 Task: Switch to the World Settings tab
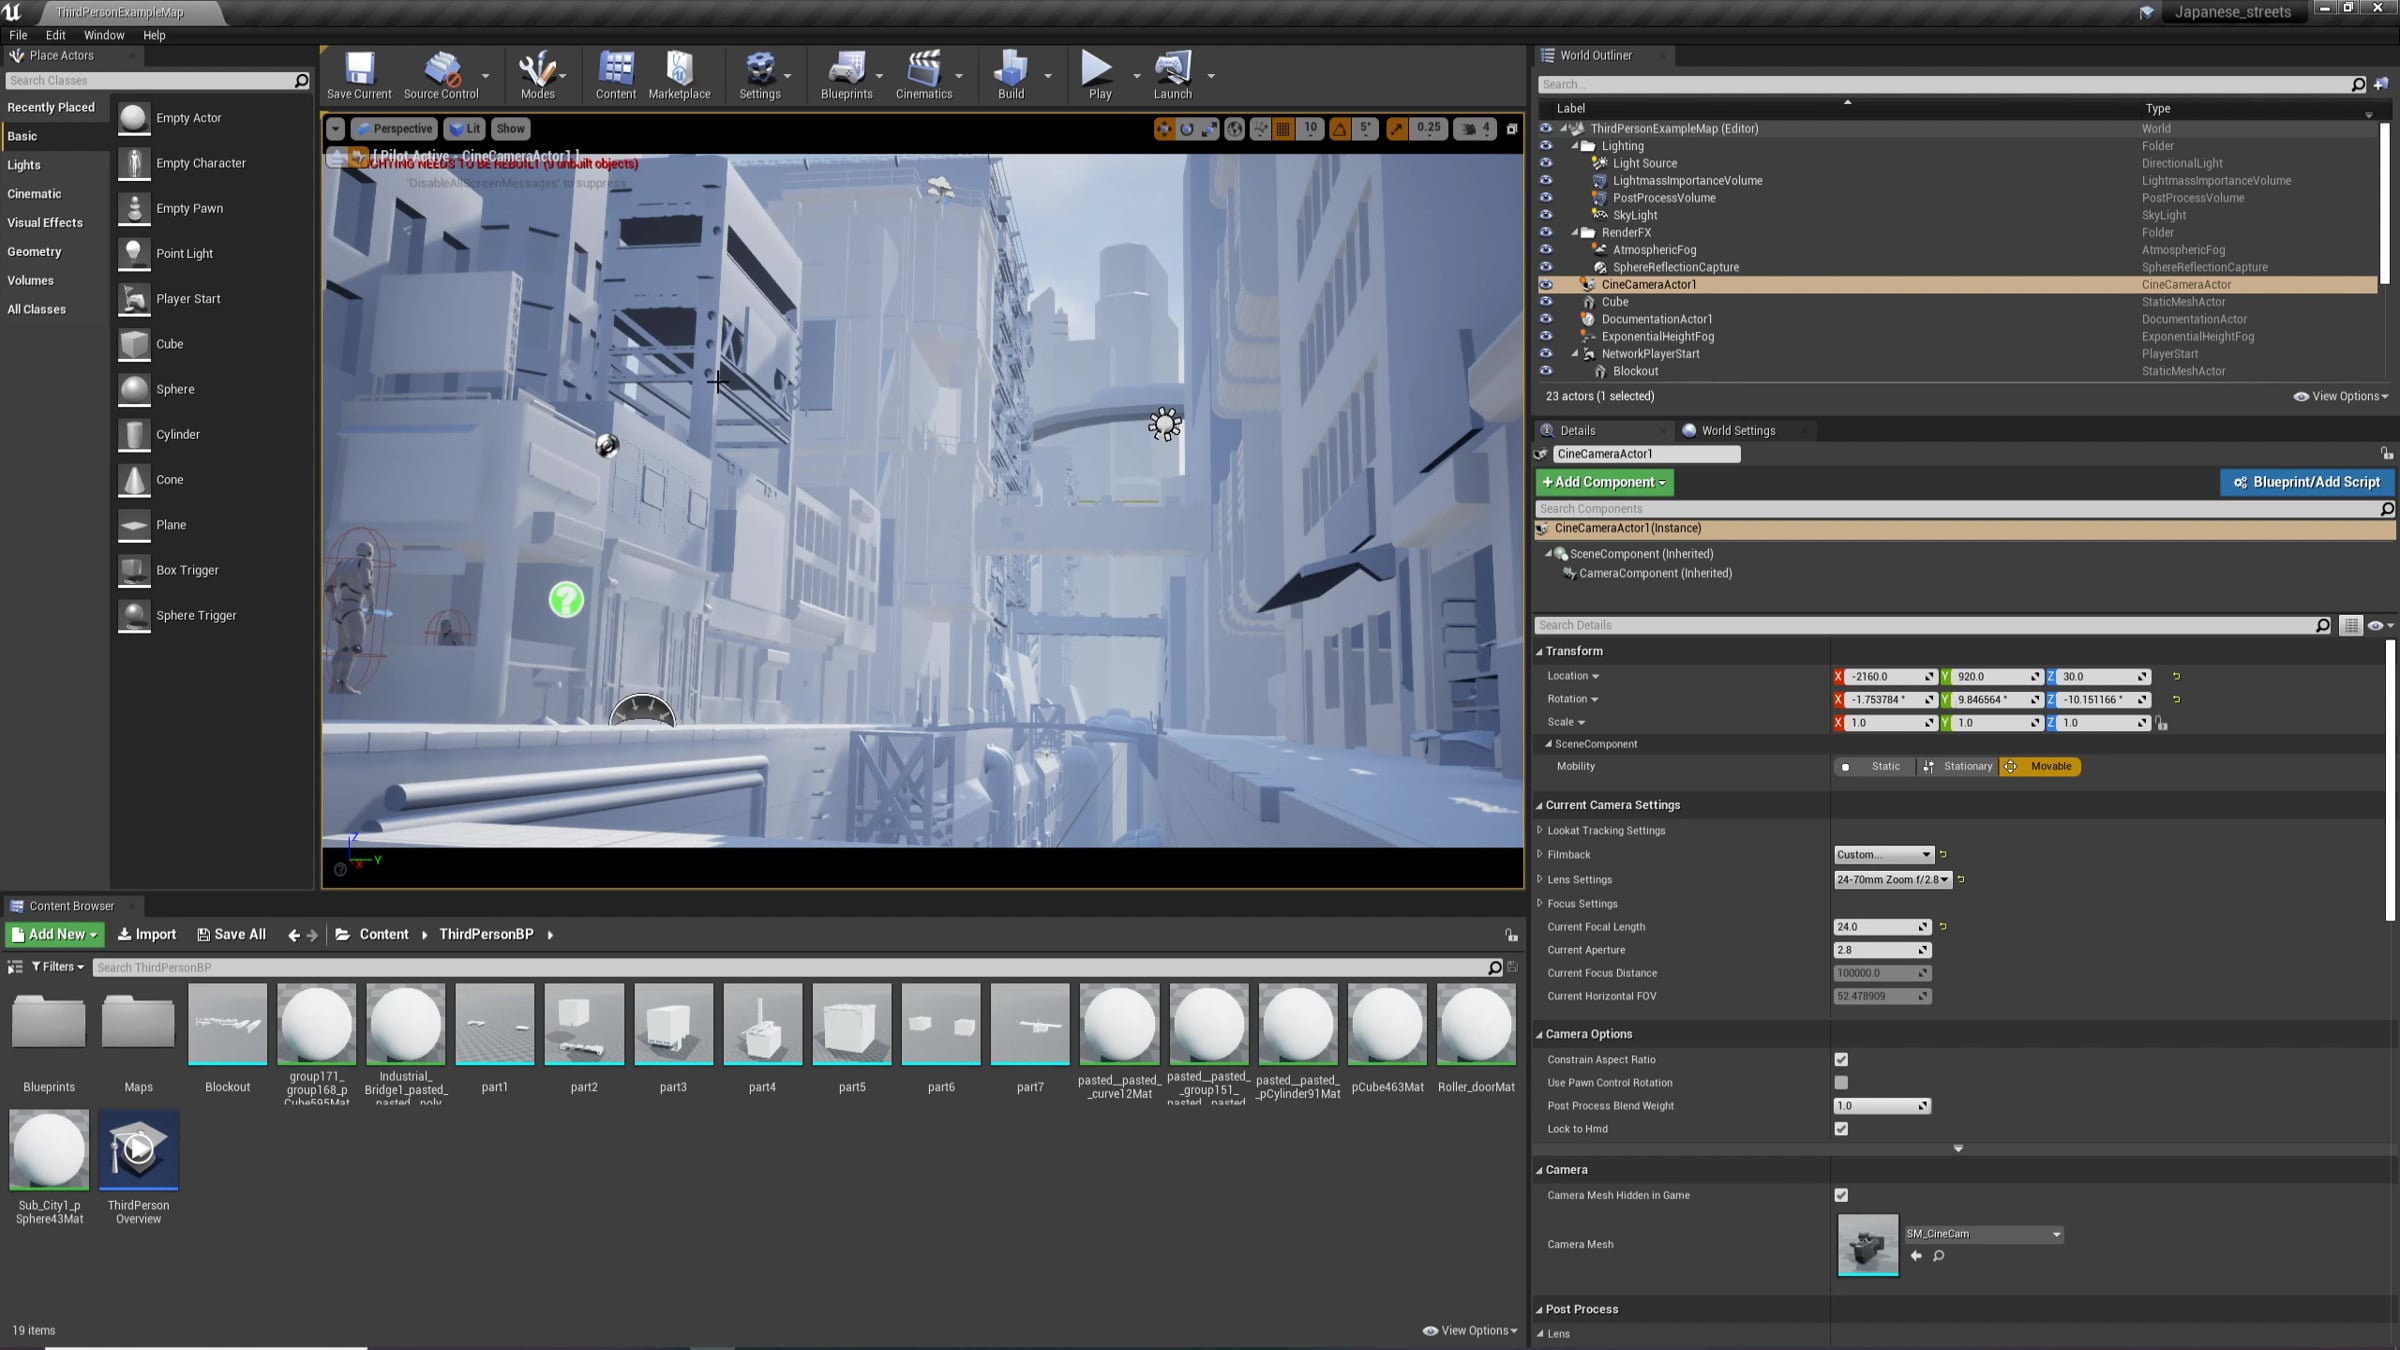1737,430
